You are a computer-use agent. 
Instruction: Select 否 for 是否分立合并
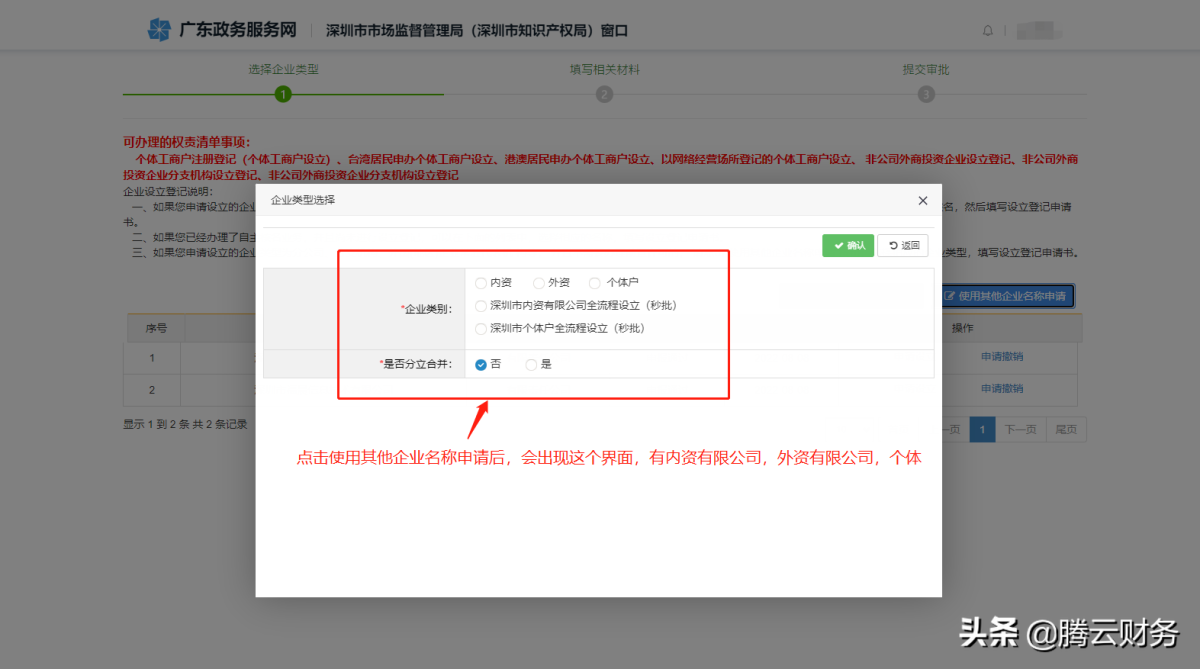pyautogui.click(x=481, y=365)
